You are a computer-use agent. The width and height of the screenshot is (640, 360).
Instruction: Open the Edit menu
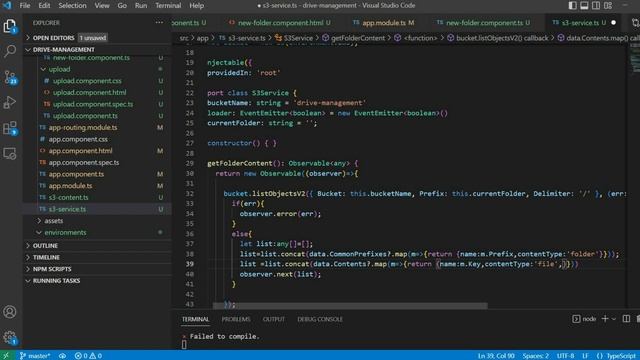44,5
